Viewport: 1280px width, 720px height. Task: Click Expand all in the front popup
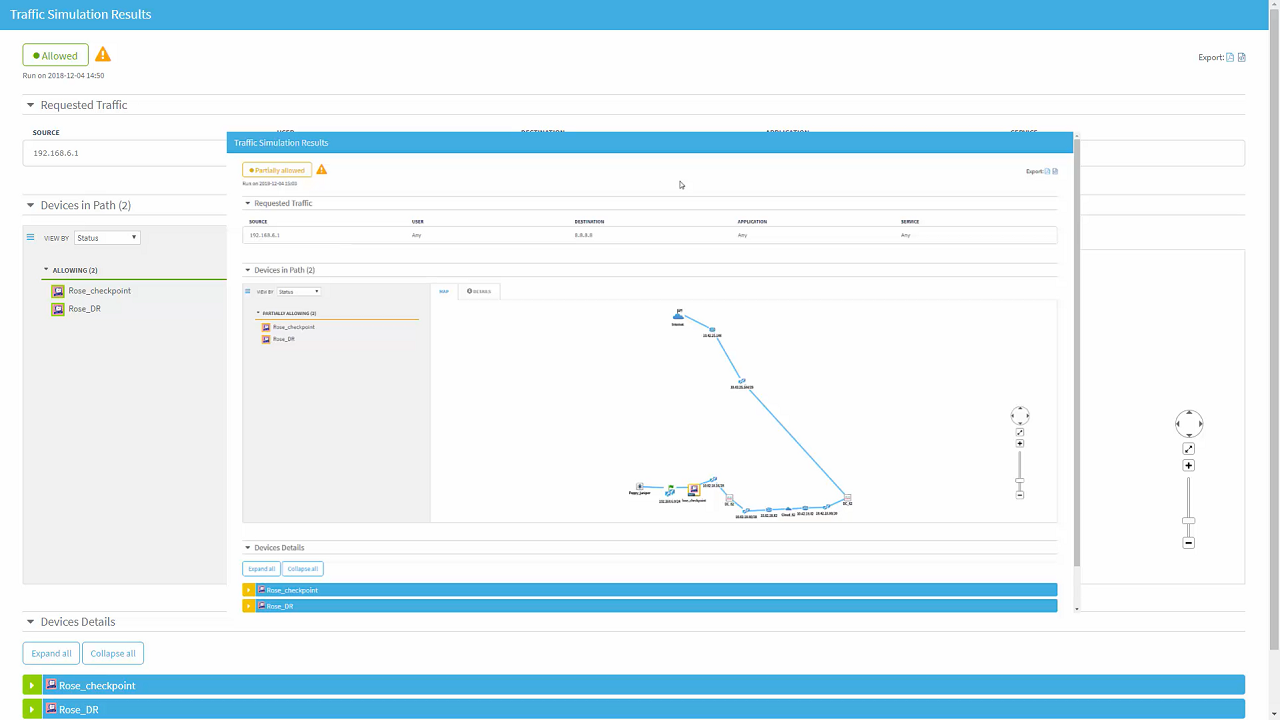(262, 569)
